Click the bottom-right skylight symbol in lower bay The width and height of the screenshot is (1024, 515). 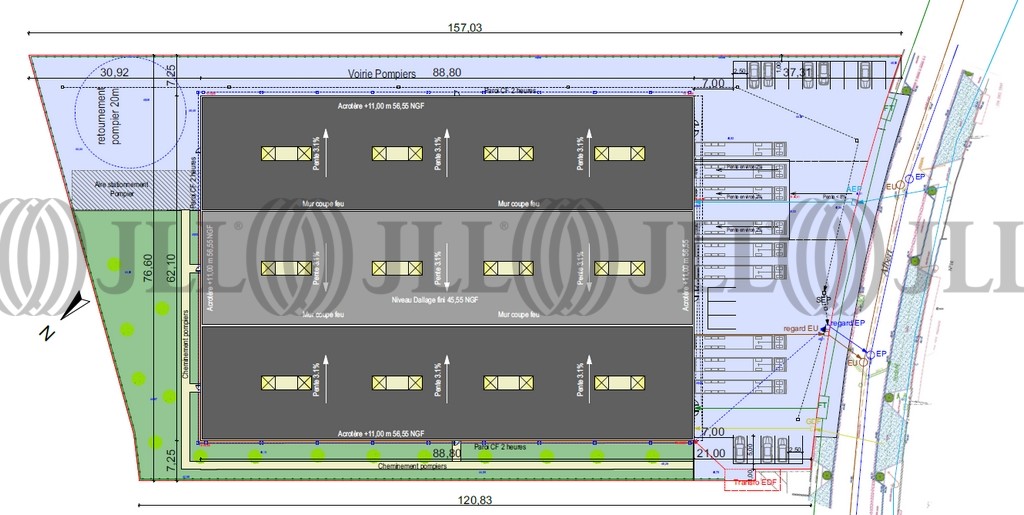pyautogui.click(x=619, y=382)
